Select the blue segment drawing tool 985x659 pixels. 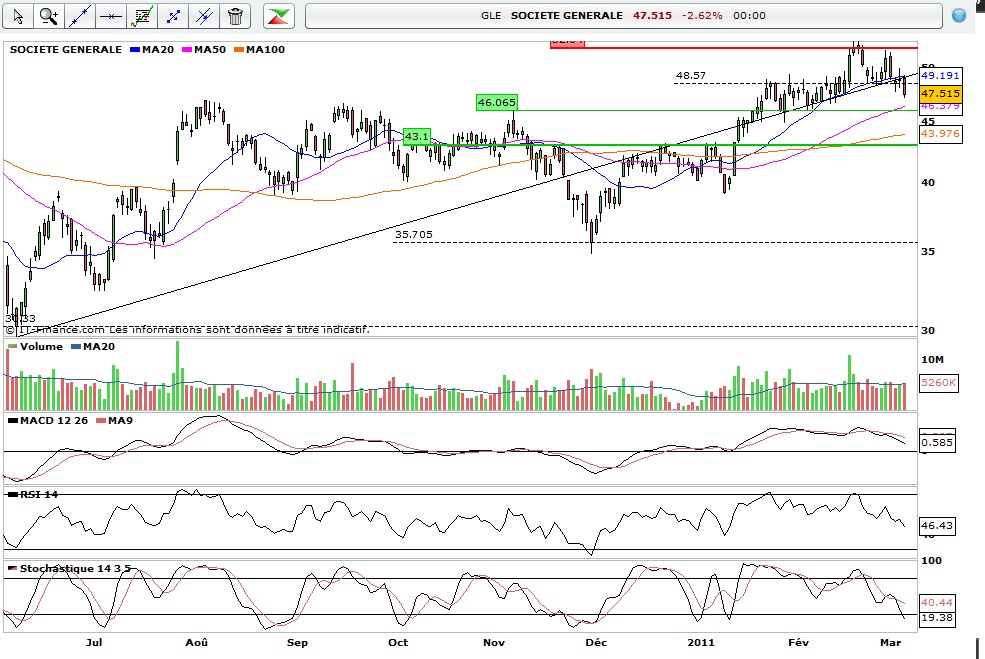click(173, 16)
